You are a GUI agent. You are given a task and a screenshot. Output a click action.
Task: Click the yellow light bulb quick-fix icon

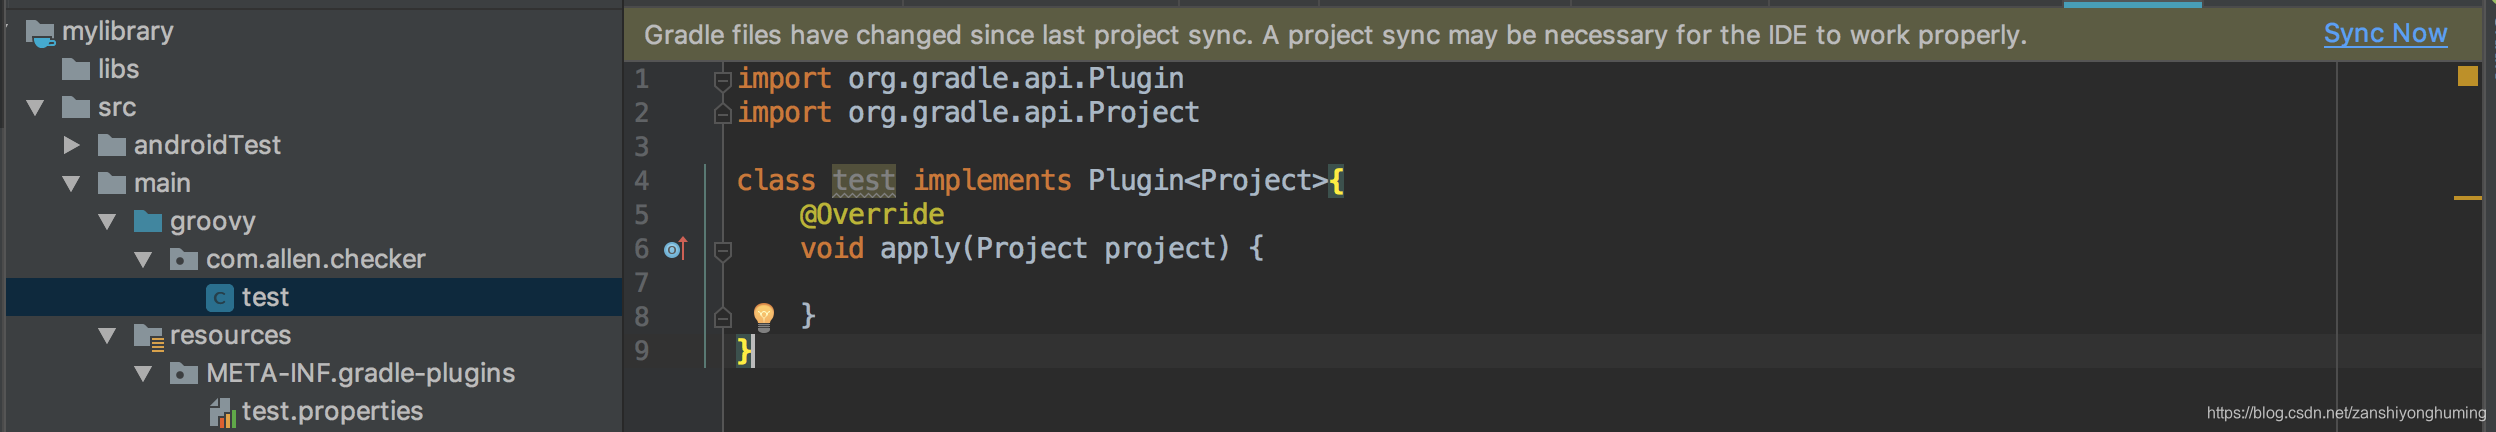[x=764, y=317]
